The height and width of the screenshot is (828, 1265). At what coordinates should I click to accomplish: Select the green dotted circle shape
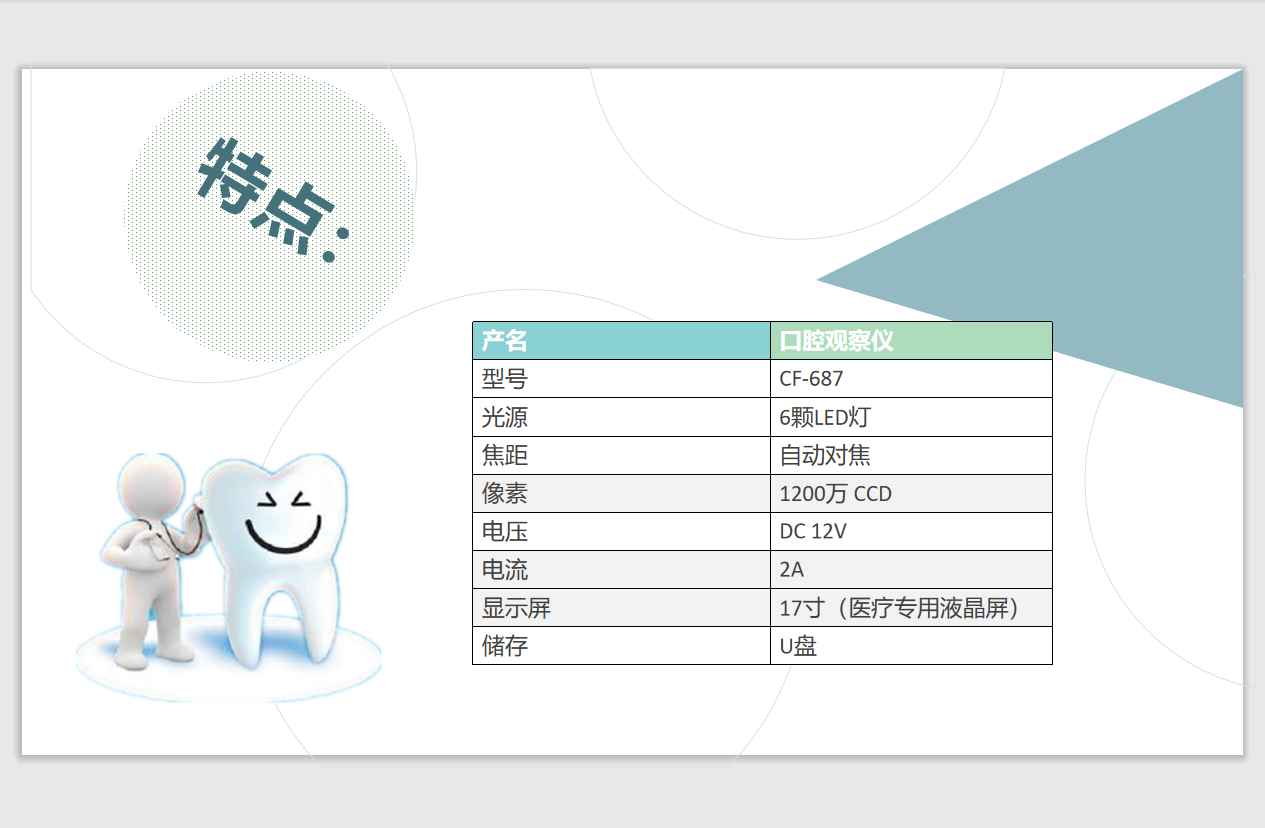[x=269, y=217]
